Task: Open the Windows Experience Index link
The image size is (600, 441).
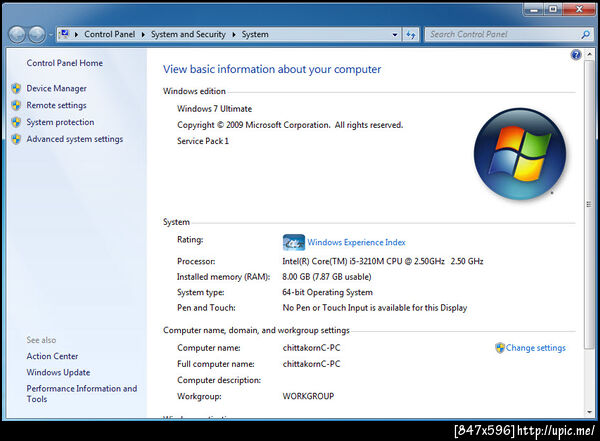Action: pyautogui.click(x=356, y=242)
